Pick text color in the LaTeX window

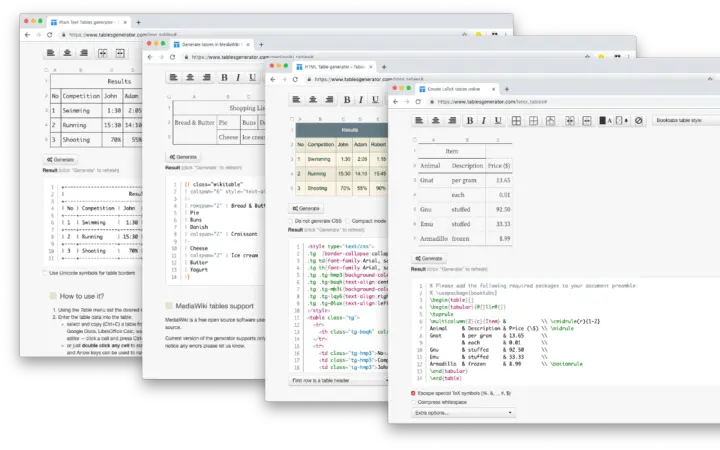[x=605, y=121]
